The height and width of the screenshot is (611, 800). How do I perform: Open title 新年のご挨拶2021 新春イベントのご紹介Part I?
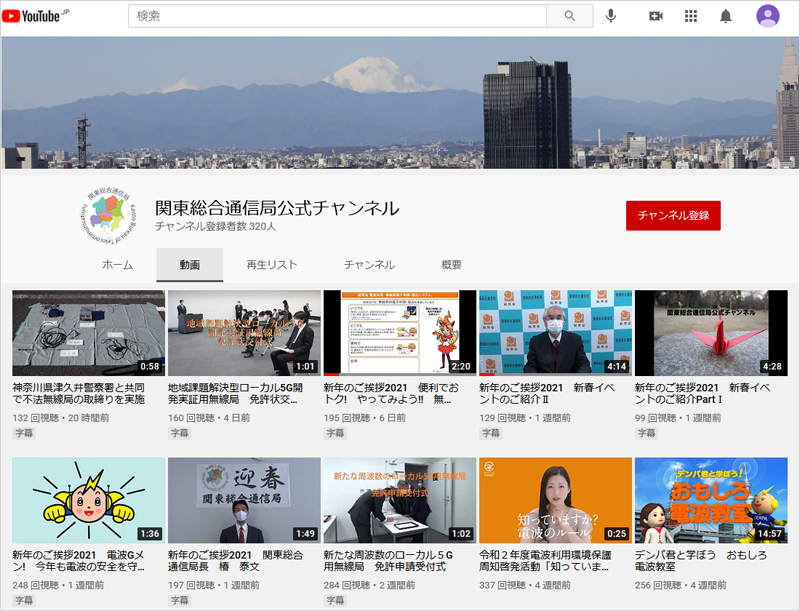tap(702, 393)
